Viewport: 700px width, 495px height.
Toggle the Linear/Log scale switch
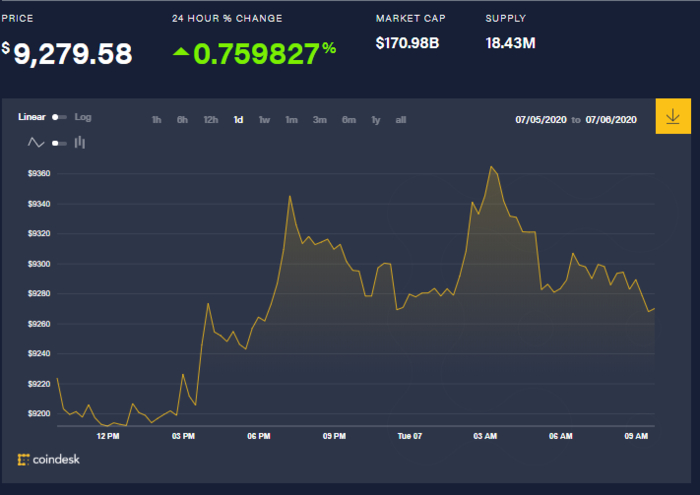pyautogui.click(x=59, y=117)
